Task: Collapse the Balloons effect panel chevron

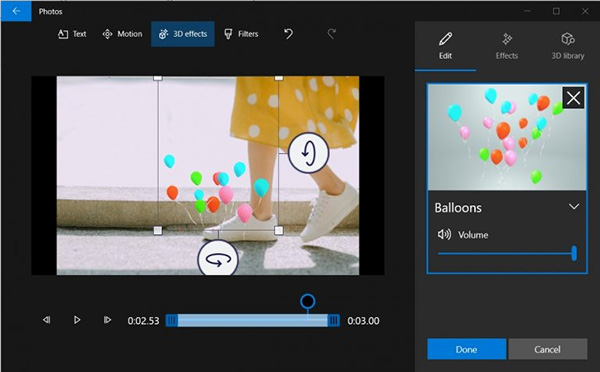Action: pos(574,207)
